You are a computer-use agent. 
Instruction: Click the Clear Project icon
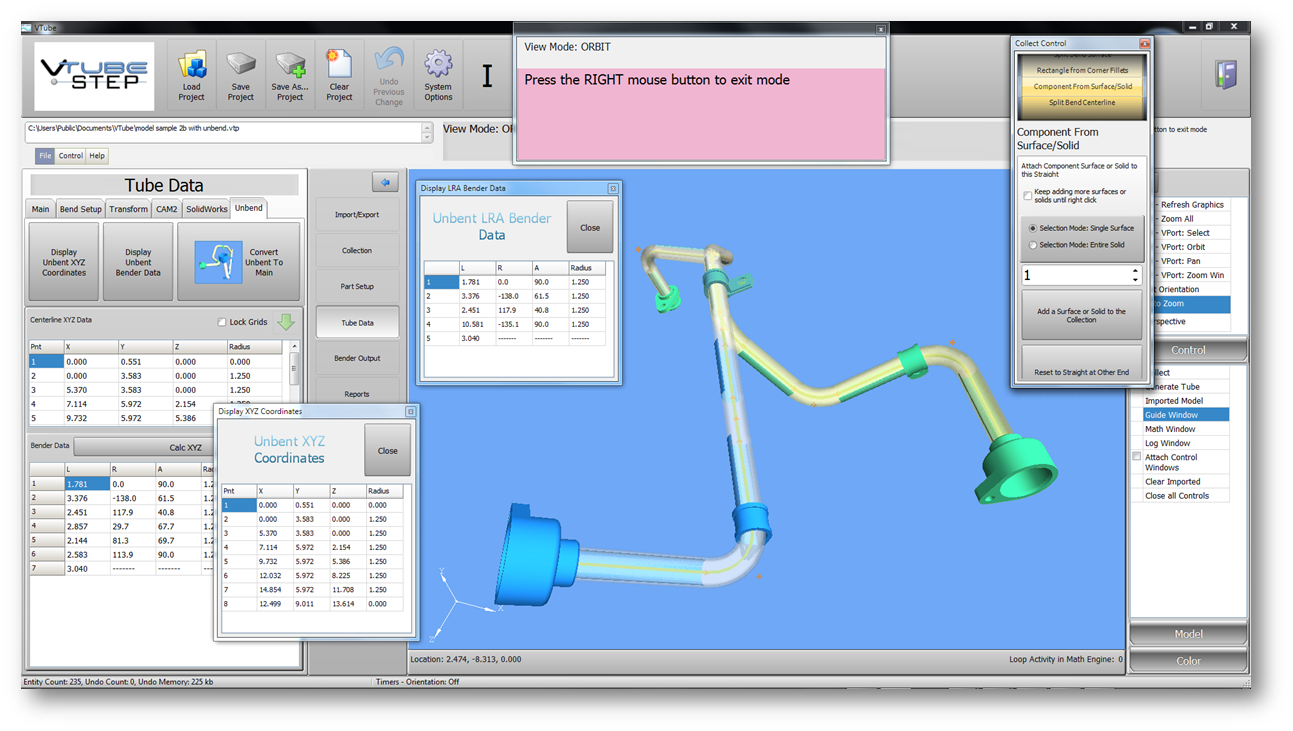click(x=339, y=68)
